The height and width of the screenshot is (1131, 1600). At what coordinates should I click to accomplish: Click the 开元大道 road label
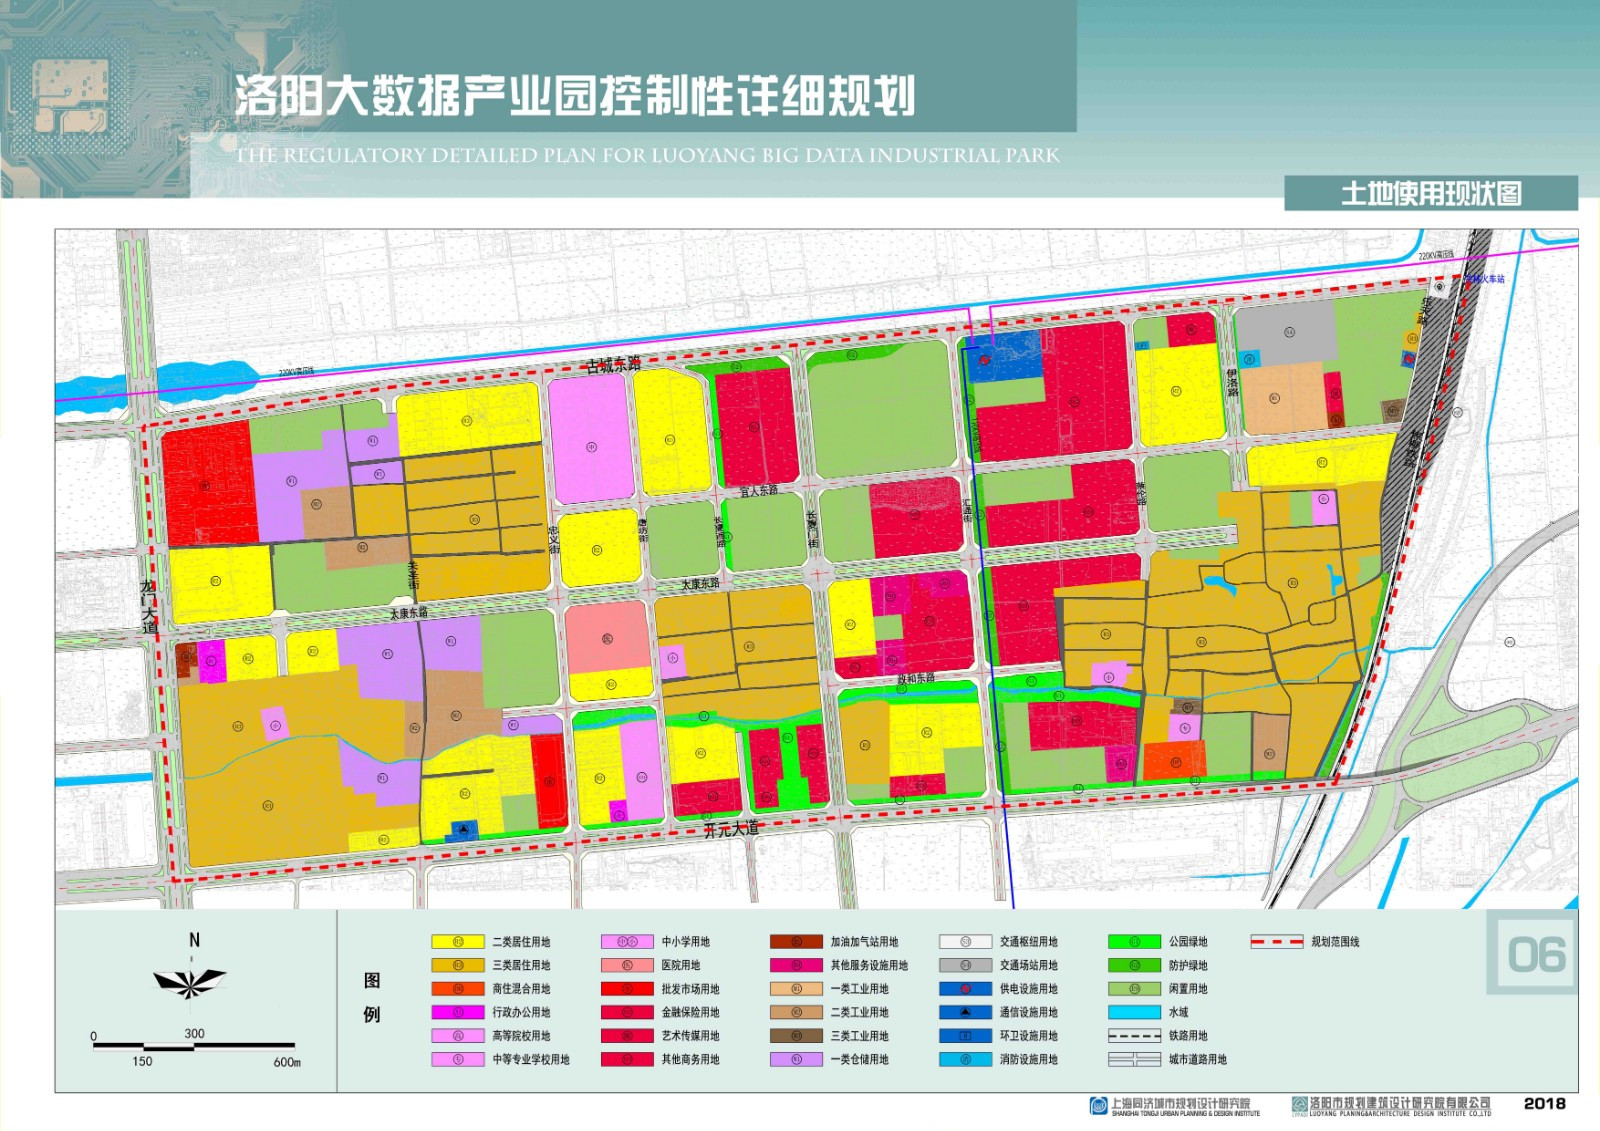click(x=731, y=829)
